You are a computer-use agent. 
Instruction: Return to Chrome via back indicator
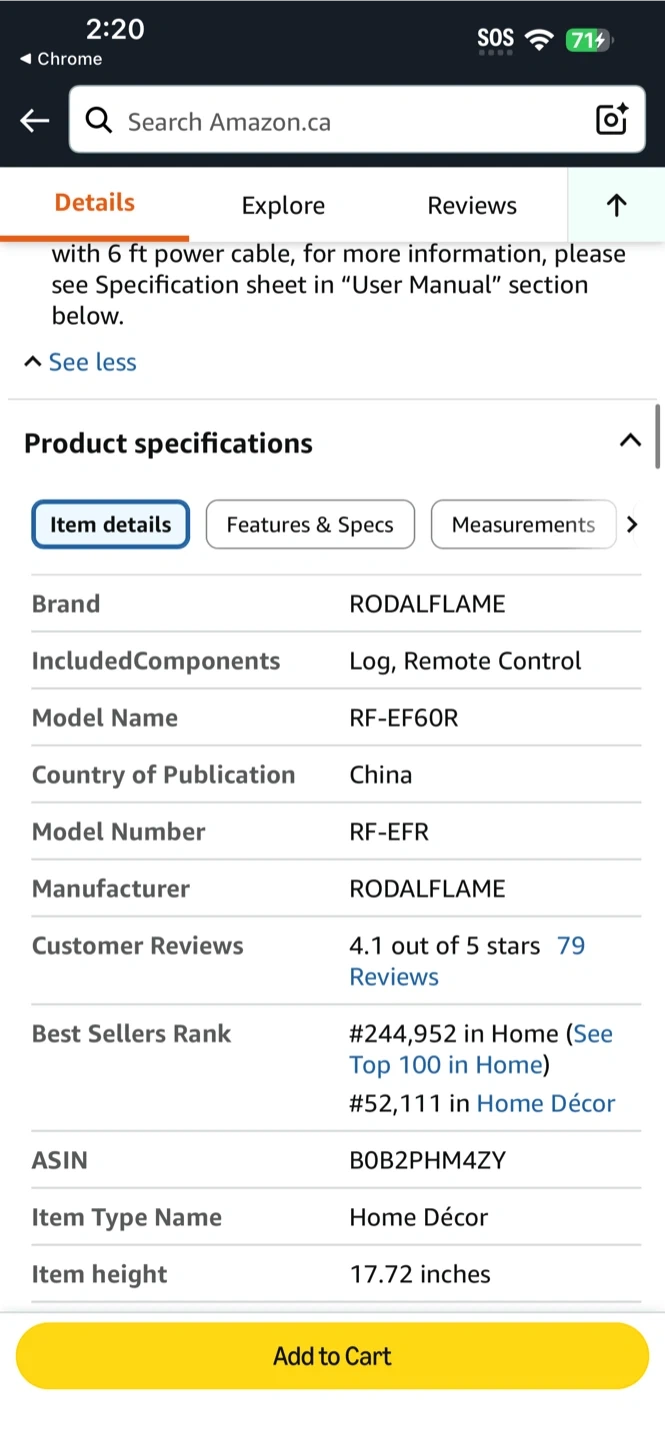point(60,59)
